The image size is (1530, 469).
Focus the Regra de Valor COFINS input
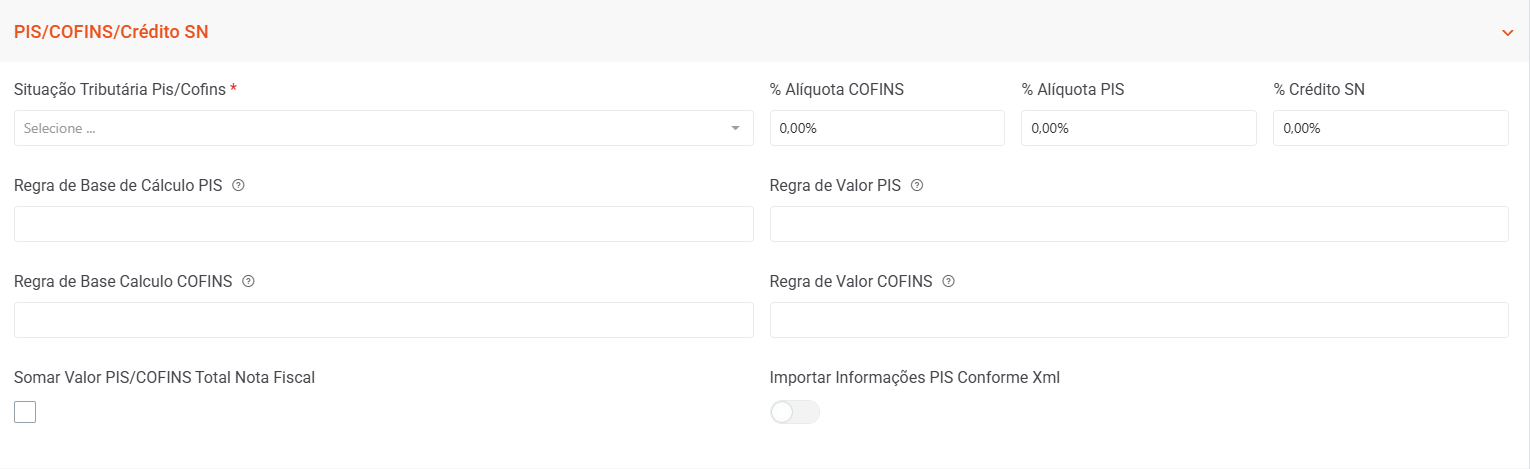(x=1138, y=320)
